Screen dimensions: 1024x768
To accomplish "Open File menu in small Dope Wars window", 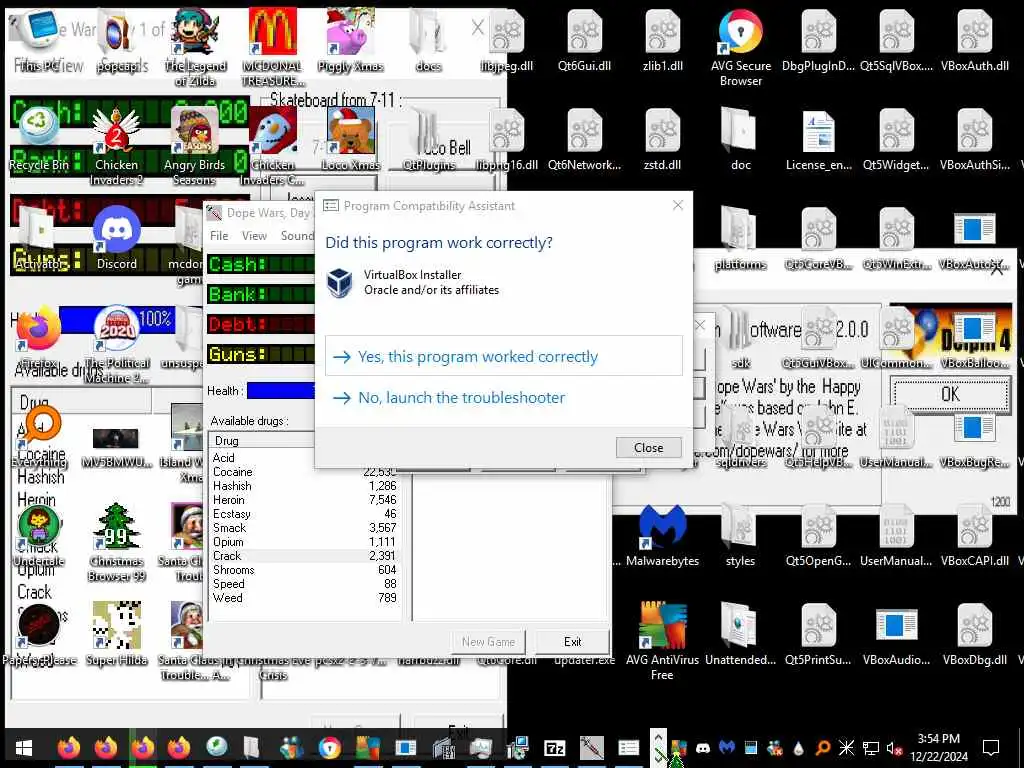I will (219, 236).
